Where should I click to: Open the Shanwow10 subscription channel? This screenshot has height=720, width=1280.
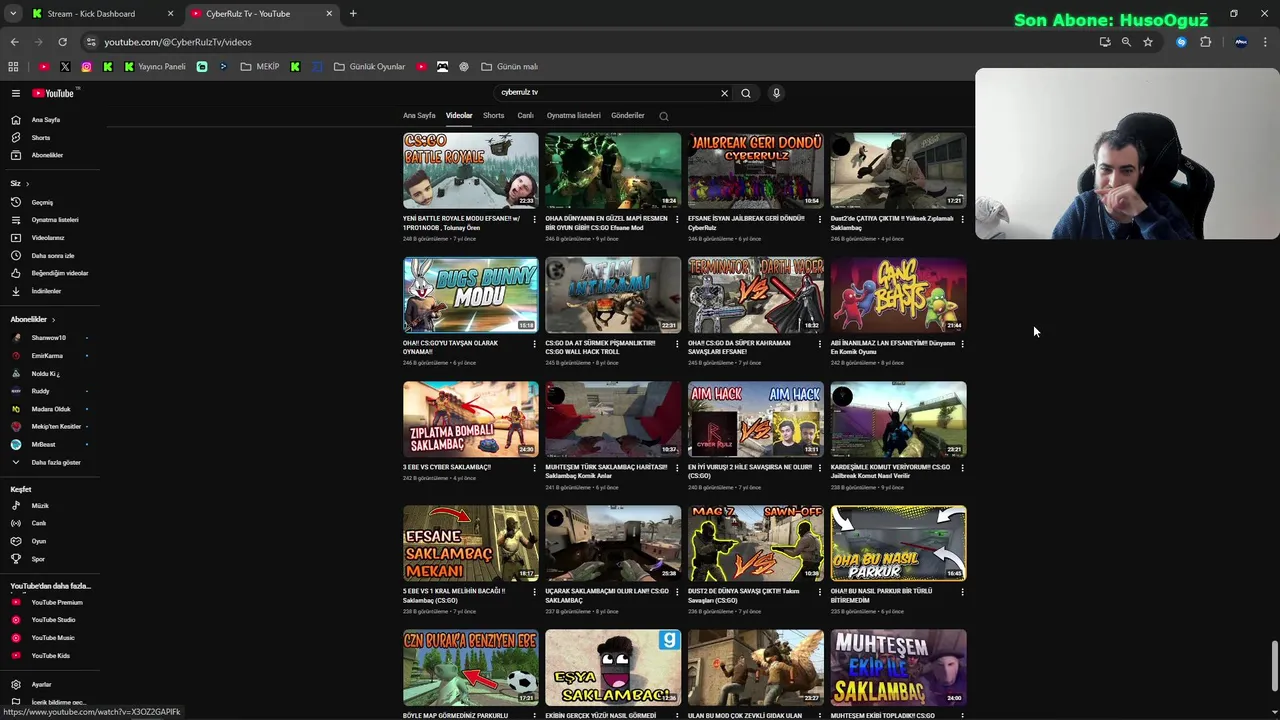[50, 338]
